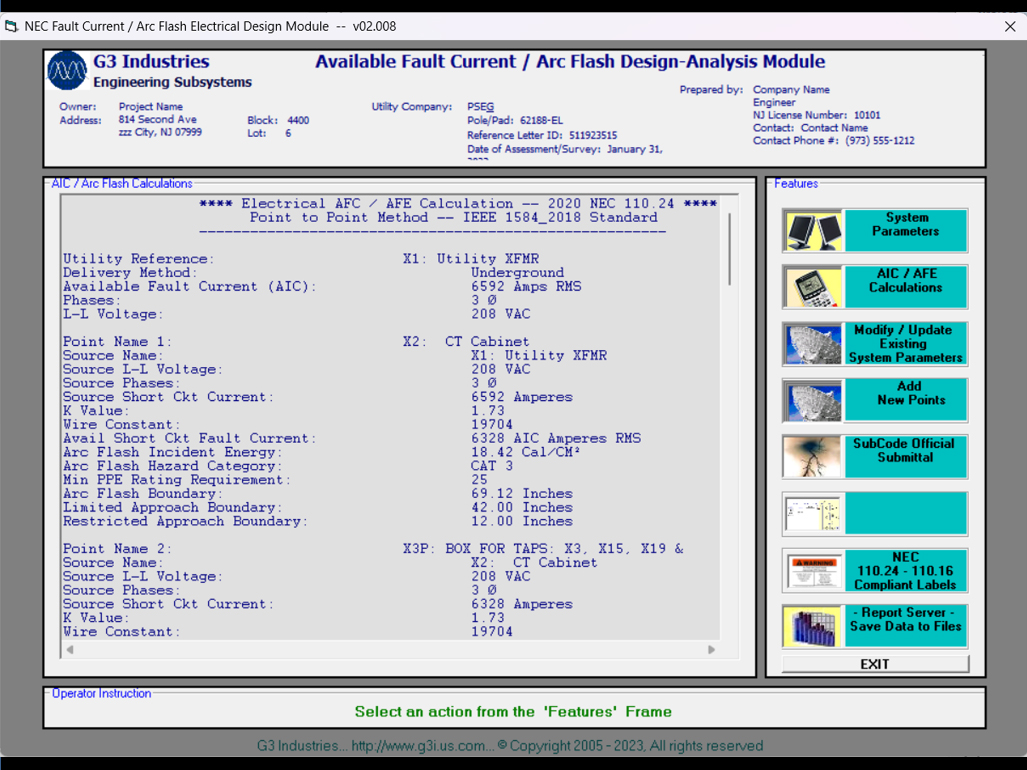Open NEC 110.24 - 110.16 Compliant Labels
The width and height of the screenshot is (1027, 770).
point(905,570)
